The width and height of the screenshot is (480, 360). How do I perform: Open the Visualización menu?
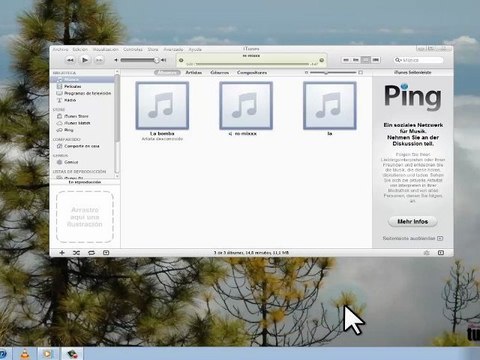105,49
